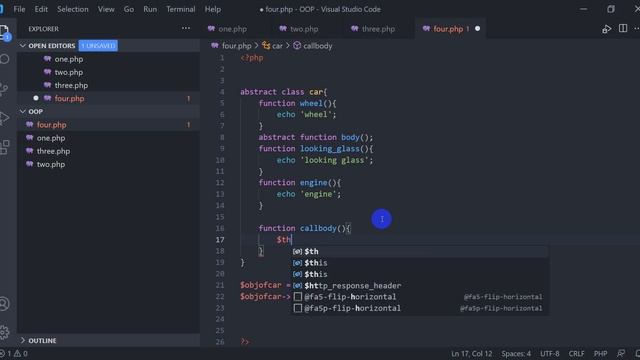This screenshot has width=640, height=360.
Task: Open the Selection menu
Action: pyautogui.click(x=73, y=9)
